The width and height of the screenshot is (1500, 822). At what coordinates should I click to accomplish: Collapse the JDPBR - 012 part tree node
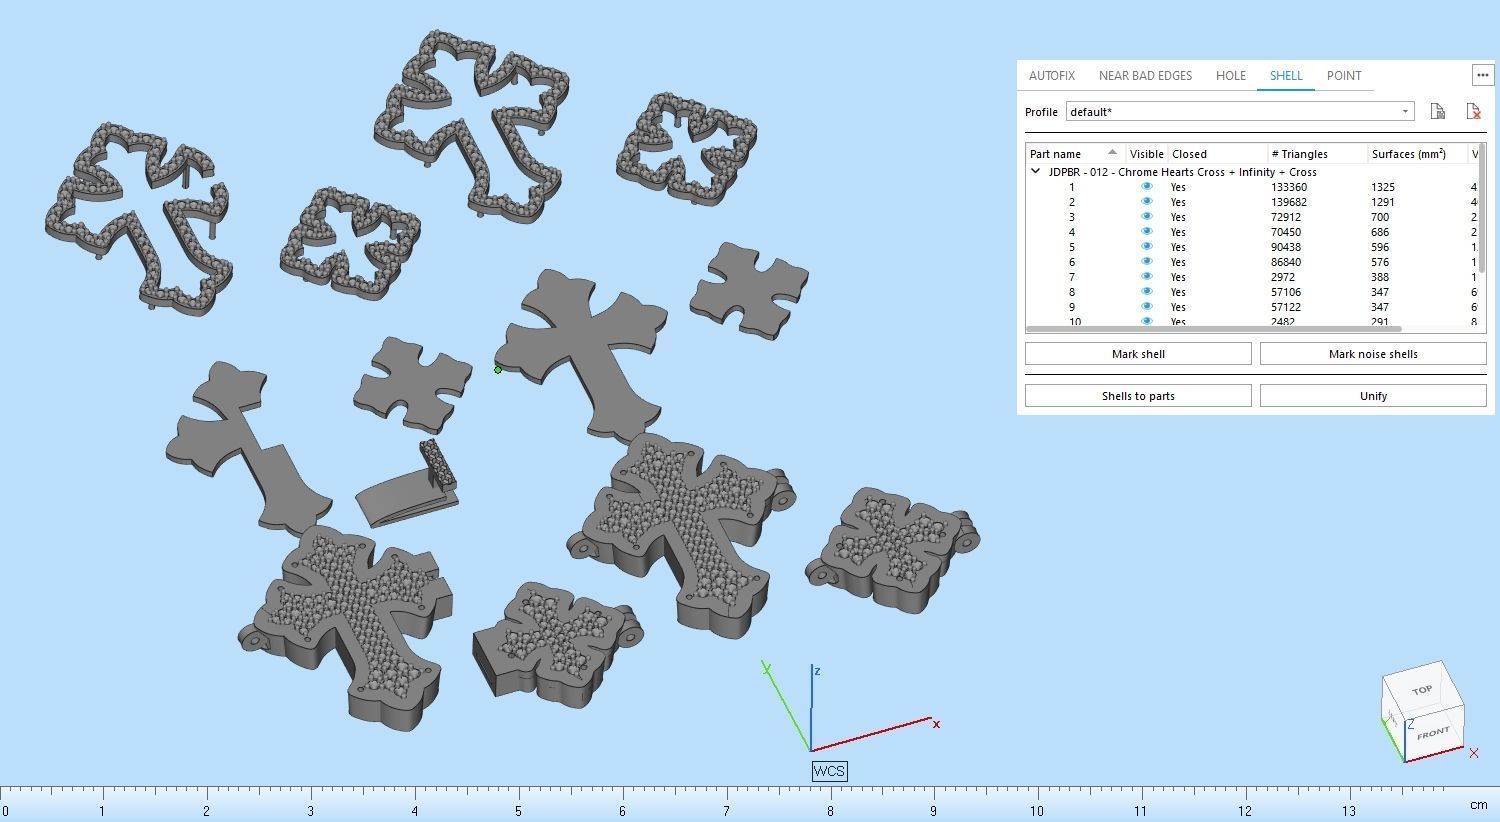1036,172
